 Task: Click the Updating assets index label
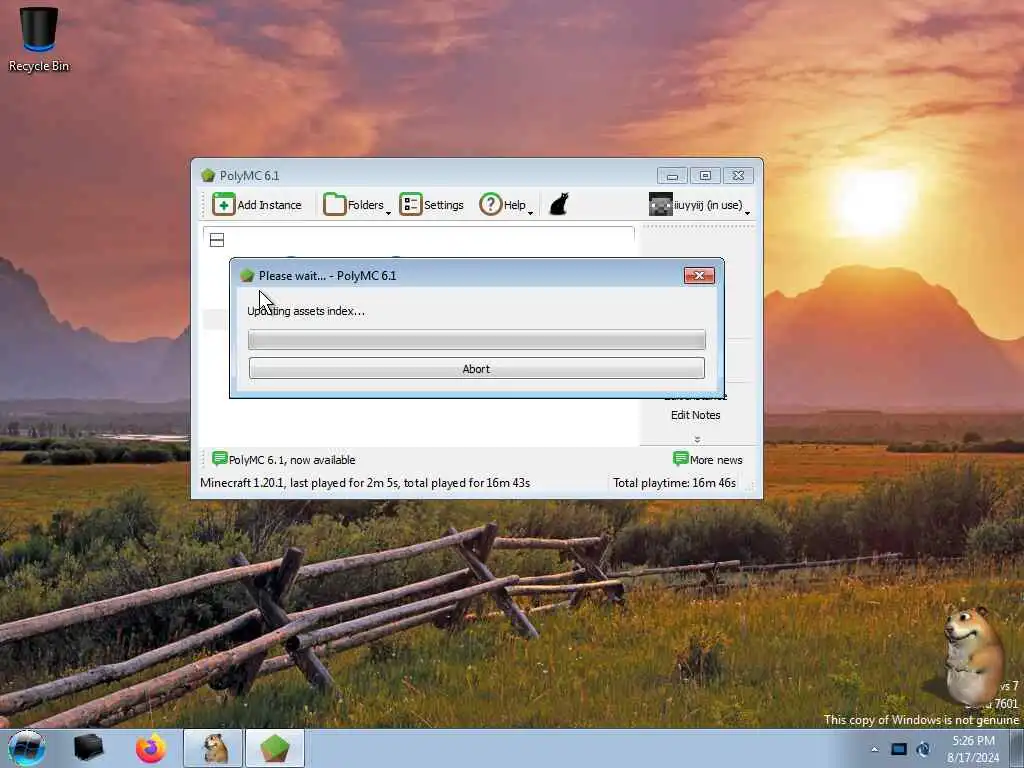(x=306, y=311)
